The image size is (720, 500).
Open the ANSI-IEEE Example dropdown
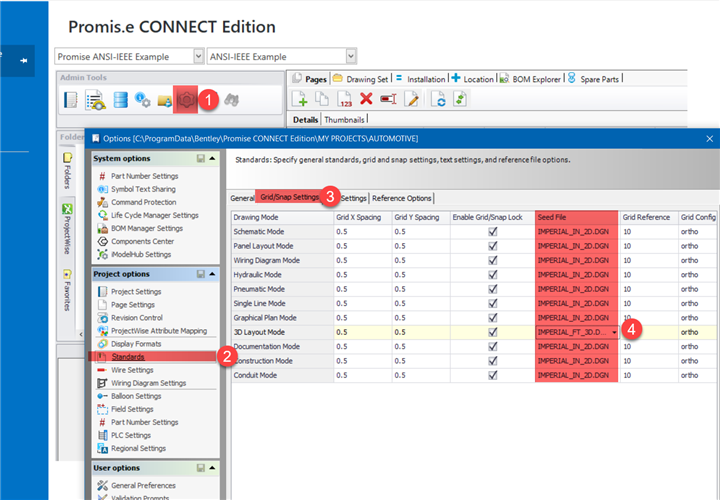tap(351, 56)
